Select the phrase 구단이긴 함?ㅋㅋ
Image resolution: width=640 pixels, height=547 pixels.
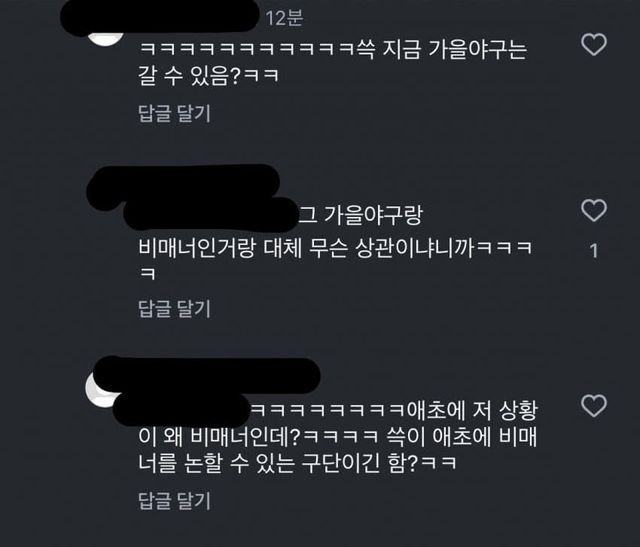pos(378,463)
